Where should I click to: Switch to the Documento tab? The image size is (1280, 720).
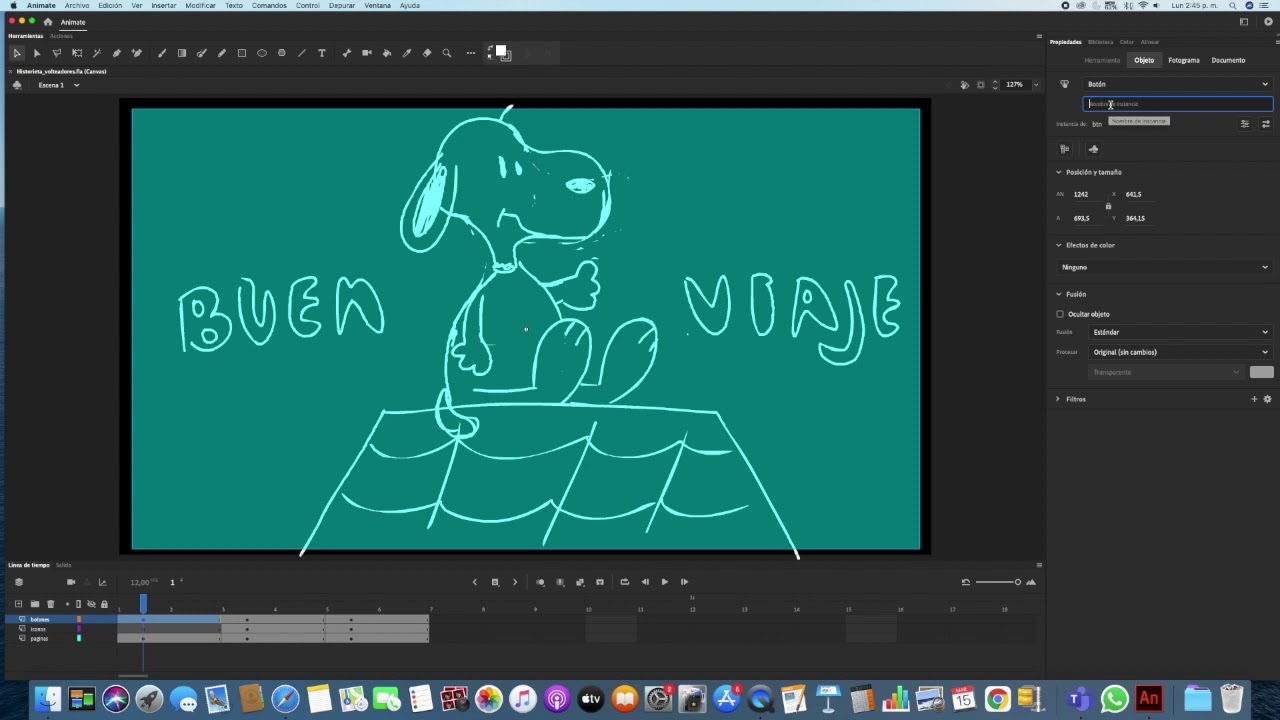1228,60
